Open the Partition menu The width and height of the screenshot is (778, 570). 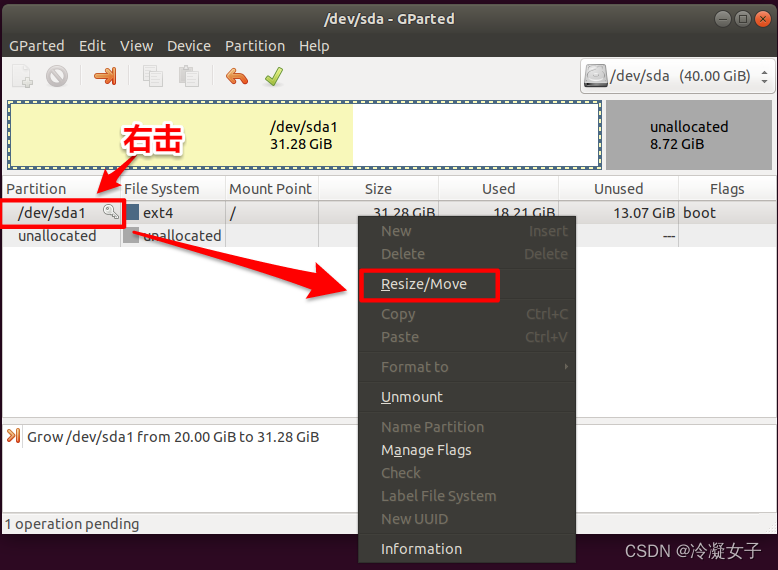pyautogui.click(x=255, y=46)
